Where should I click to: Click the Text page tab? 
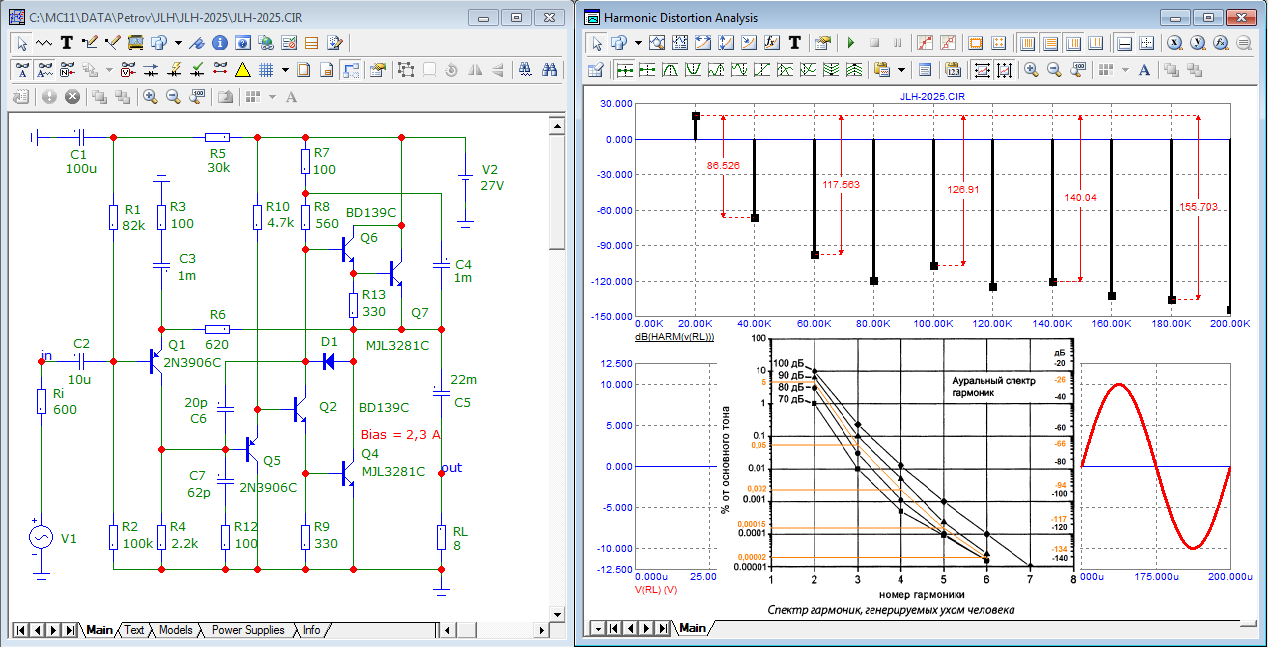point(134,630)
